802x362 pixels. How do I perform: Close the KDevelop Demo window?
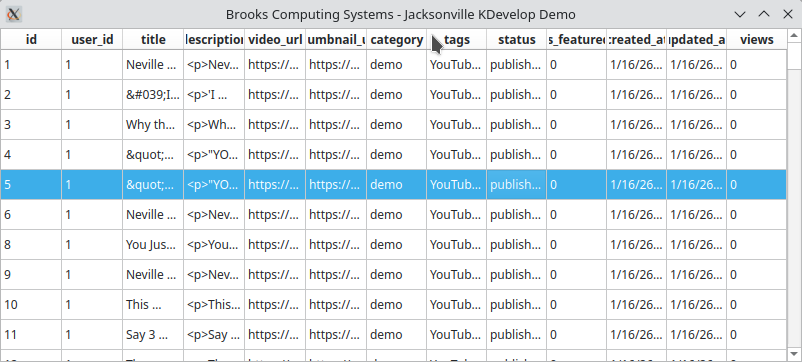coord(788,14)
